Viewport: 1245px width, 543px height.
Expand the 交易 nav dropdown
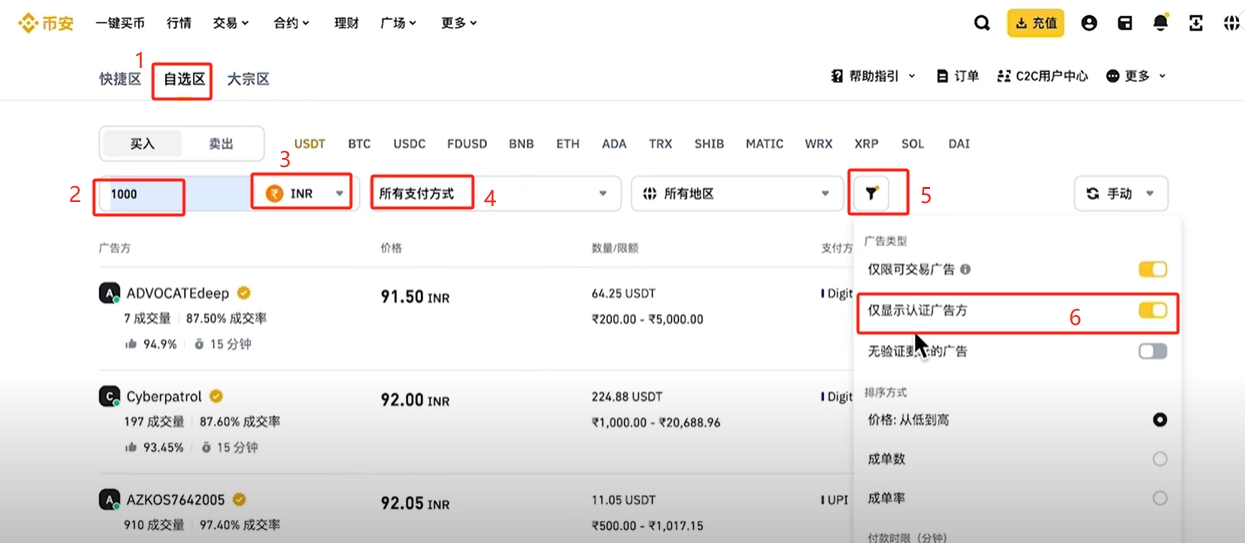231,23
